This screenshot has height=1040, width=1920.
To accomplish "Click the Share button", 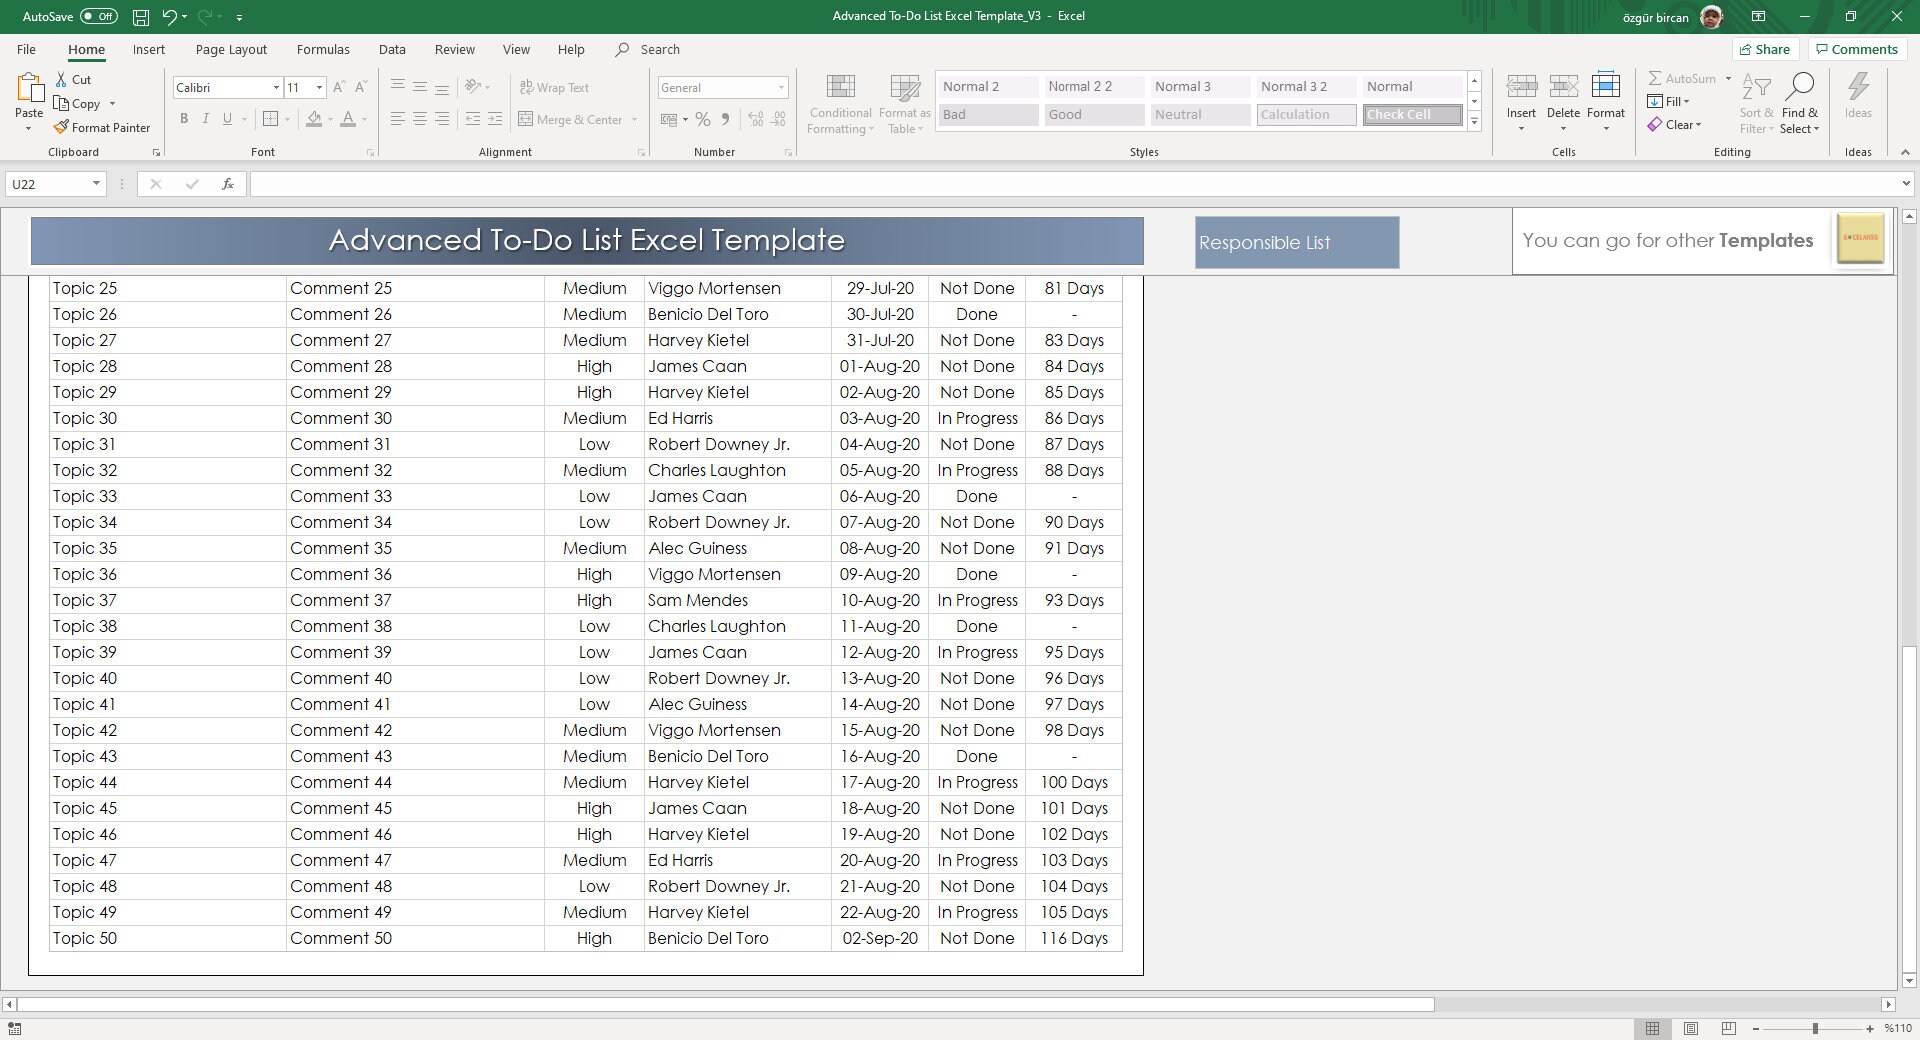I will coord(1765,49).
